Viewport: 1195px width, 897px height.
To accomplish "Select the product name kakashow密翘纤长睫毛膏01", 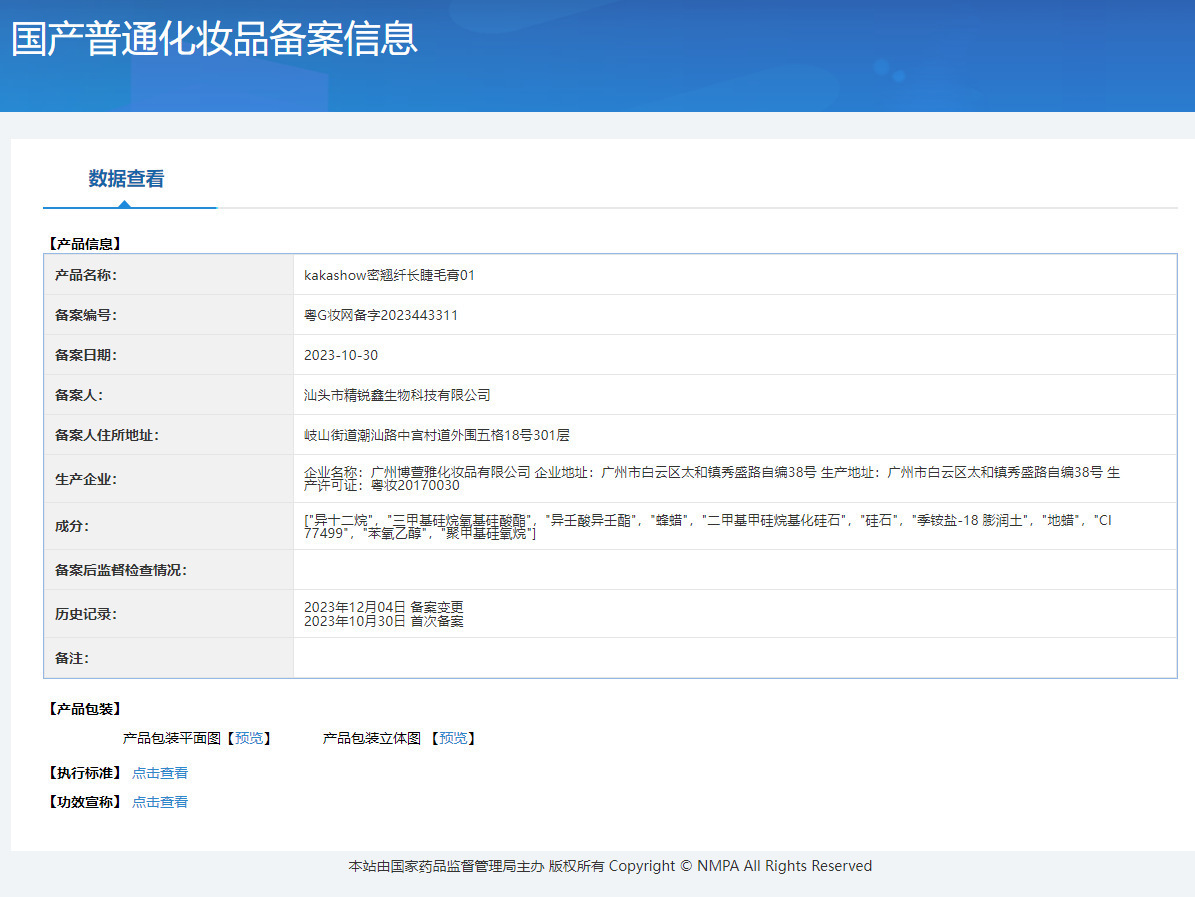I will coord(389,275).
